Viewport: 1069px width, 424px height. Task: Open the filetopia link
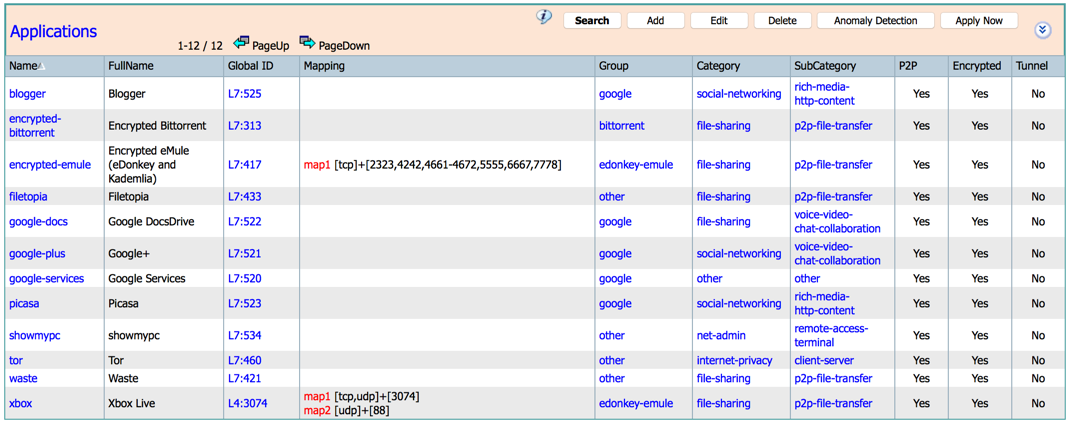click(x=28, y=196)
